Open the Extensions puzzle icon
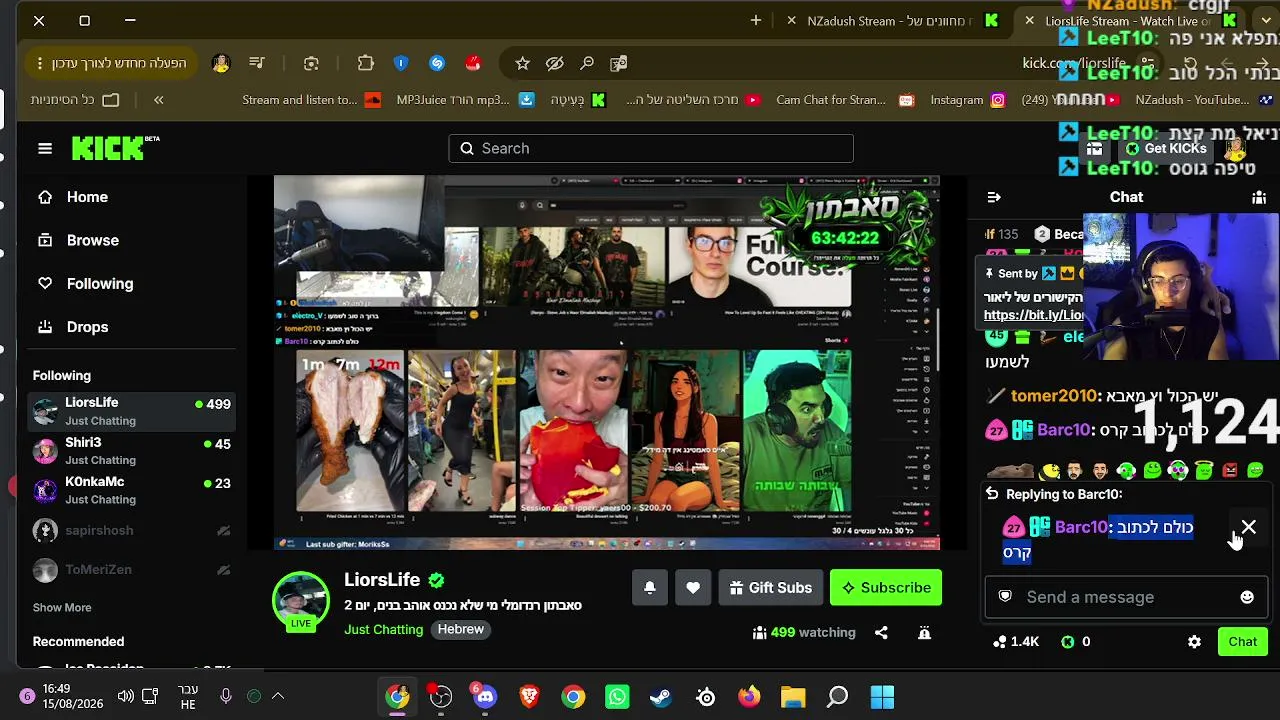This screenshot has width=1280, height=720. 366,63
